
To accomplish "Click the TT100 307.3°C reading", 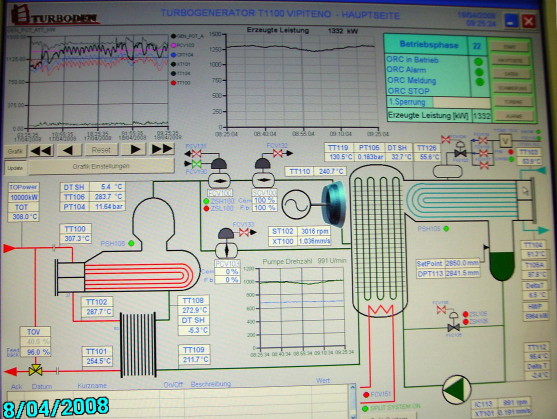I will (x=76, y=239).
